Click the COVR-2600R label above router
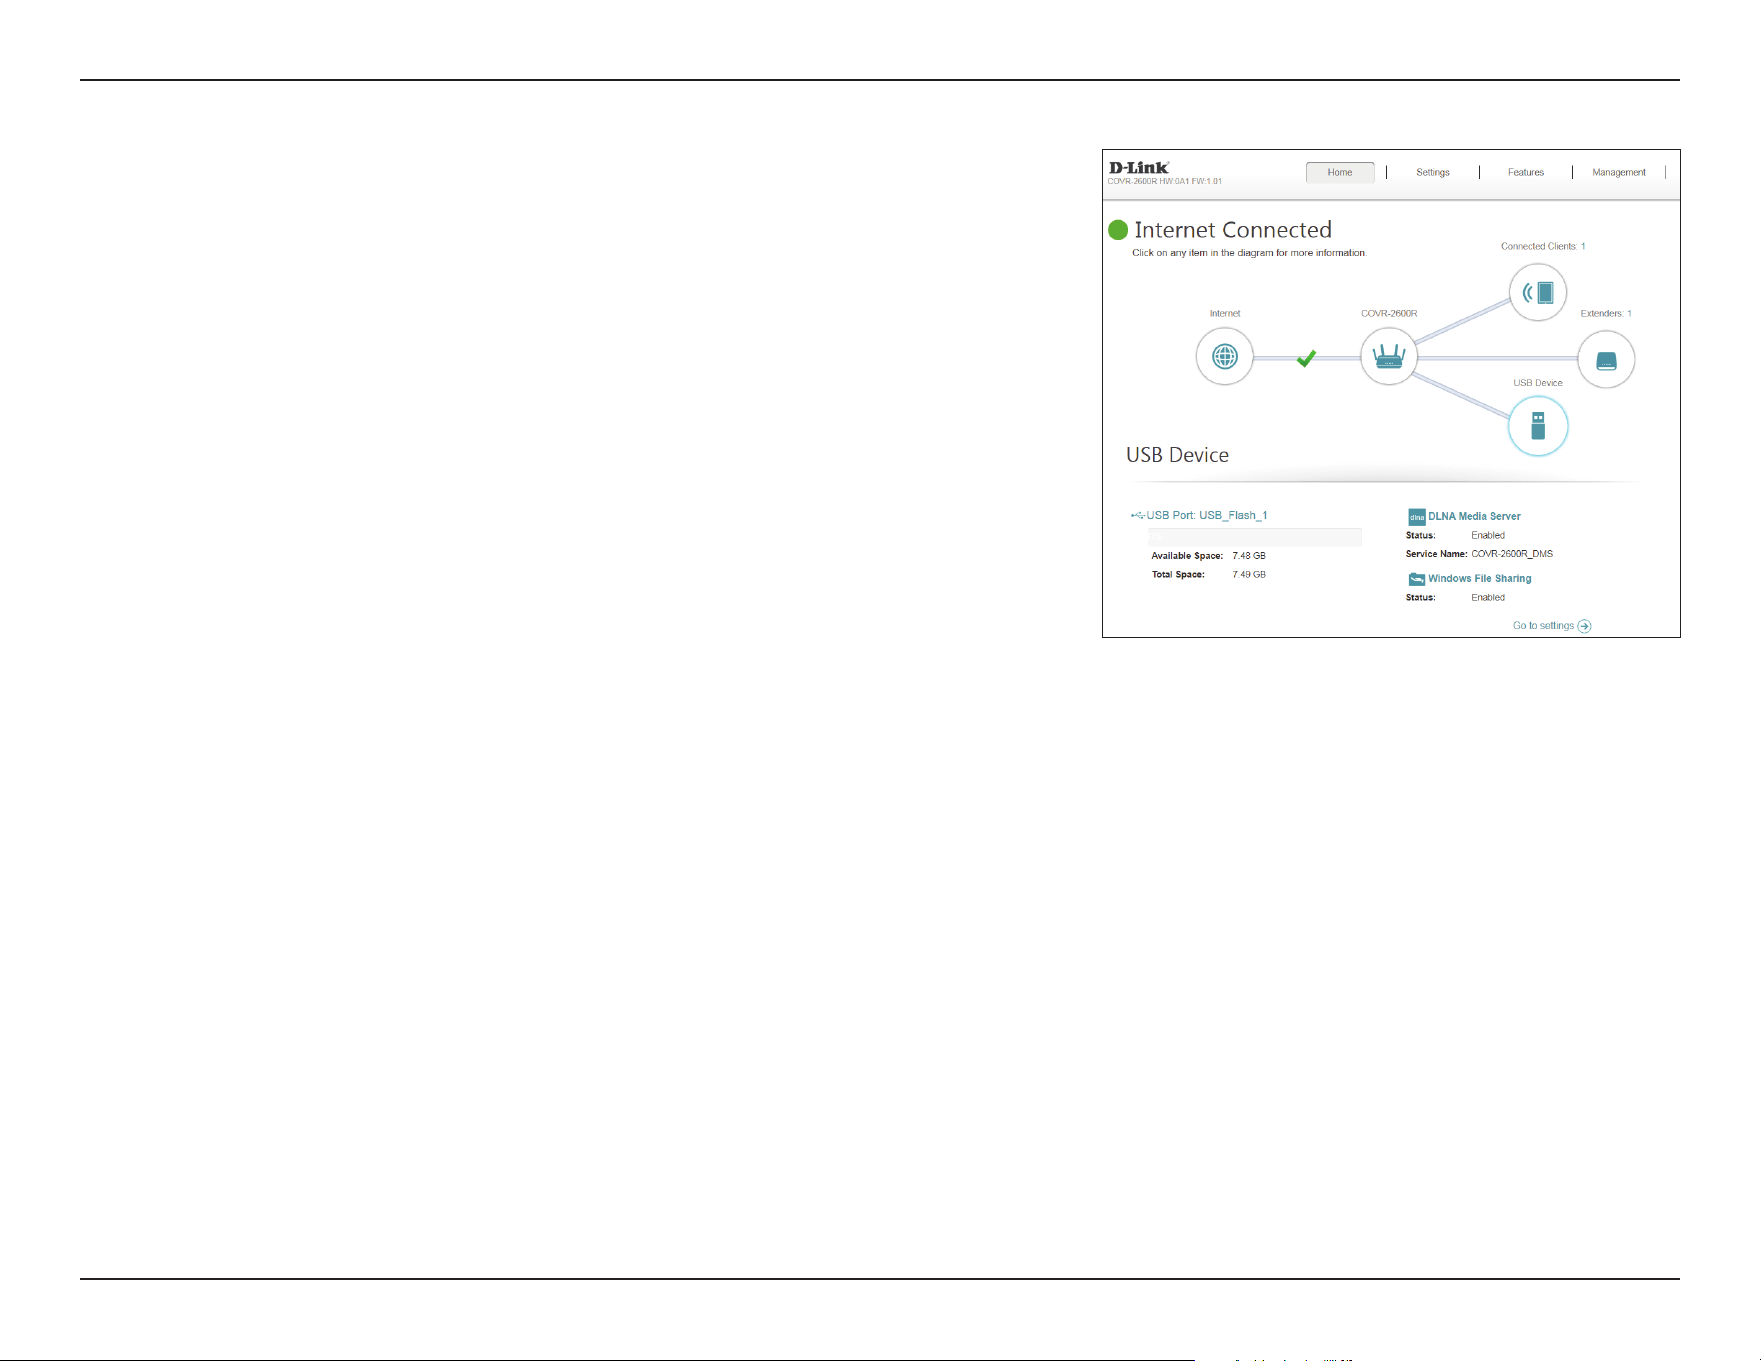Image resolution: width=1761 pixels, height=1361 pixels. [x=1389, y=314]
